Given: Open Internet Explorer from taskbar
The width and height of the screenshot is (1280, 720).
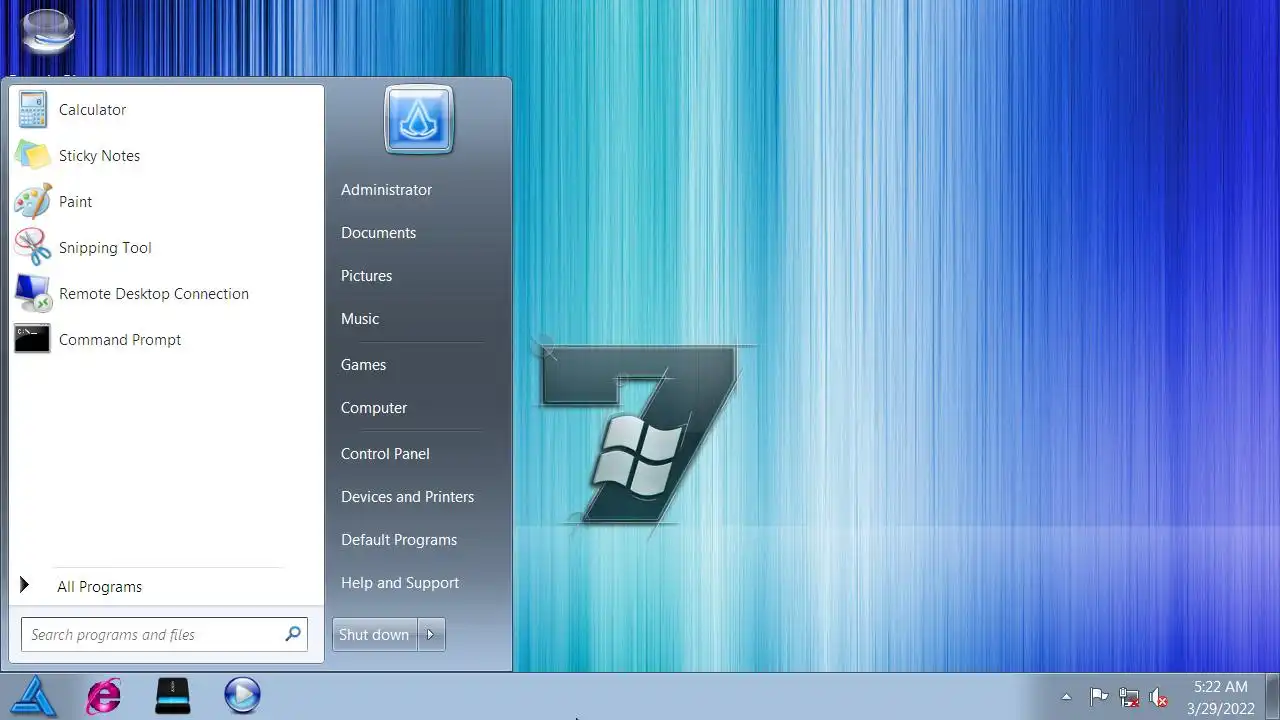Looking at the screenshot, I should coord(104,696).
